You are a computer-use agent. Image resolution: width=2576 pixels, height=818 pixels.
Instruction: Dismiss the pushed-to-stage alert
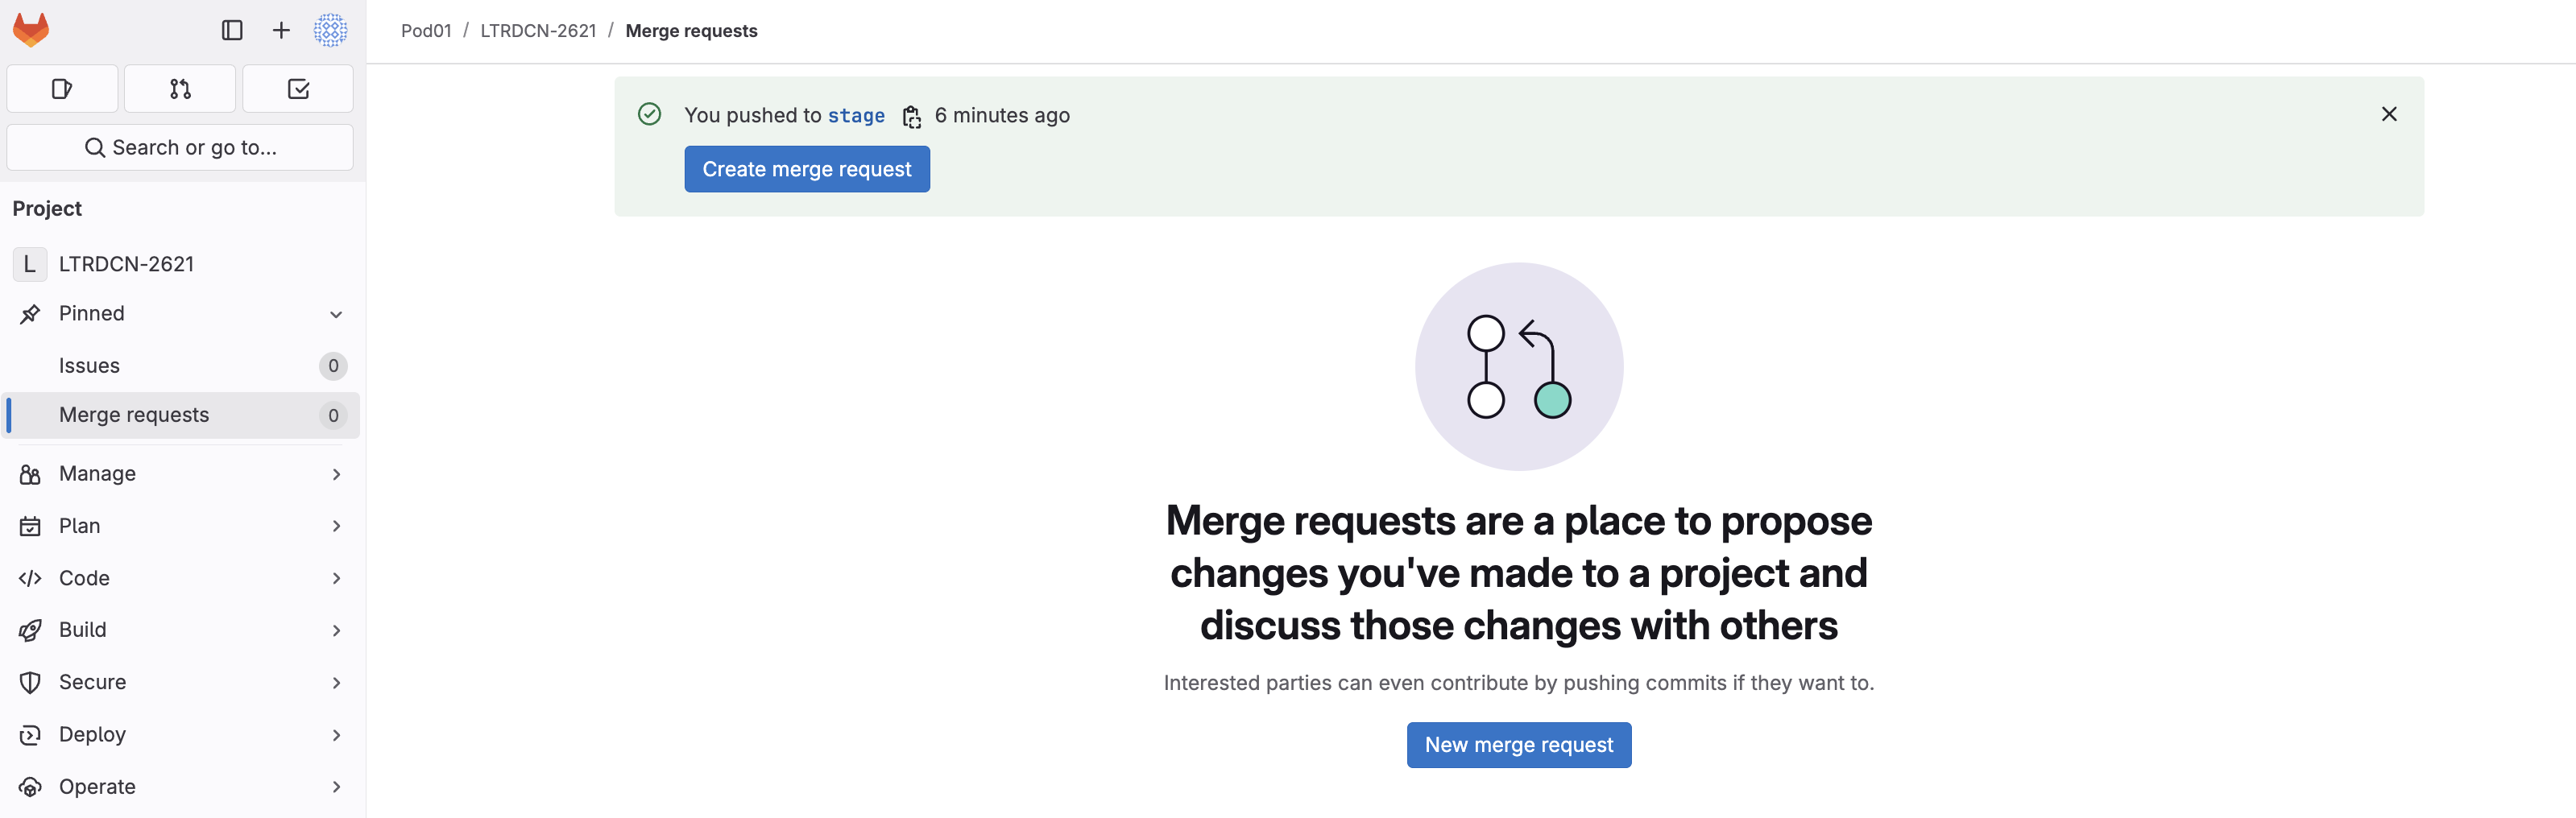tap(2389, 114)
